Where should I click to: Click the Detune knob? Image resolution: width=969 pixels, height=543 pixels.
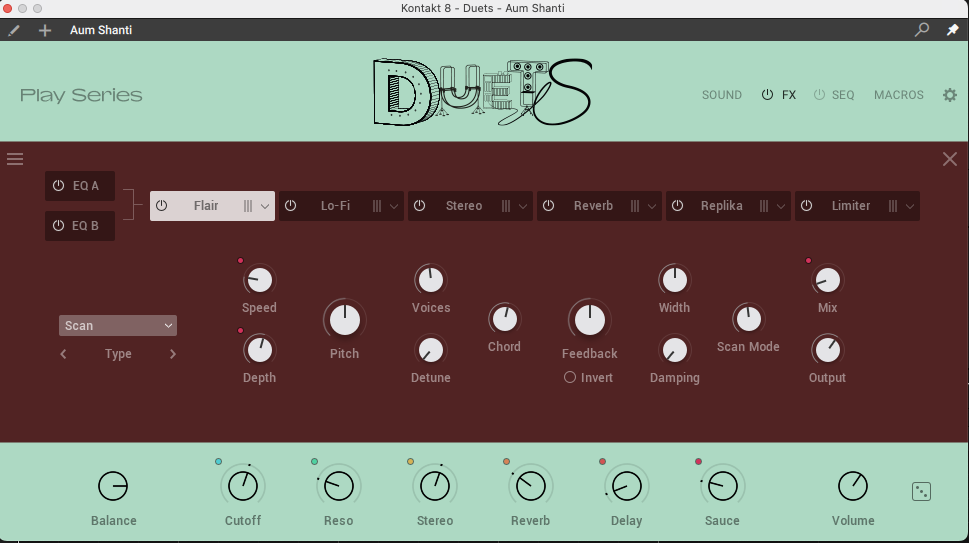pos(430,350)
